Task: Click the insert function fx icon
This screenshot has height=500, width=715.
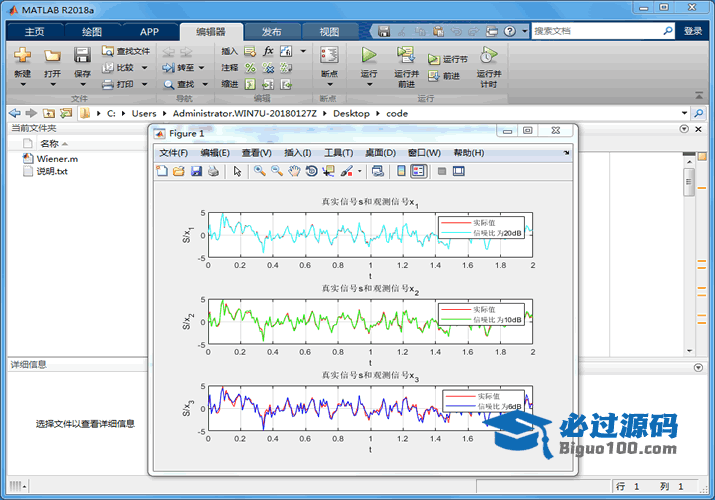Action: [268, 51]
